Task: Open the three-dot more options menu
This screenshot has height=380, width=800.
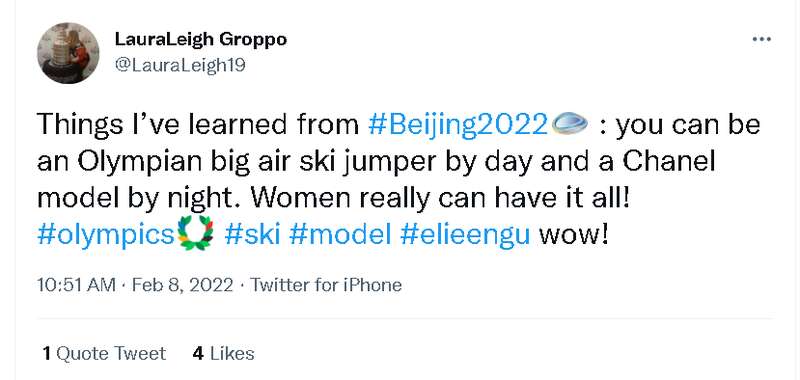Action: (x=761, y=39)
